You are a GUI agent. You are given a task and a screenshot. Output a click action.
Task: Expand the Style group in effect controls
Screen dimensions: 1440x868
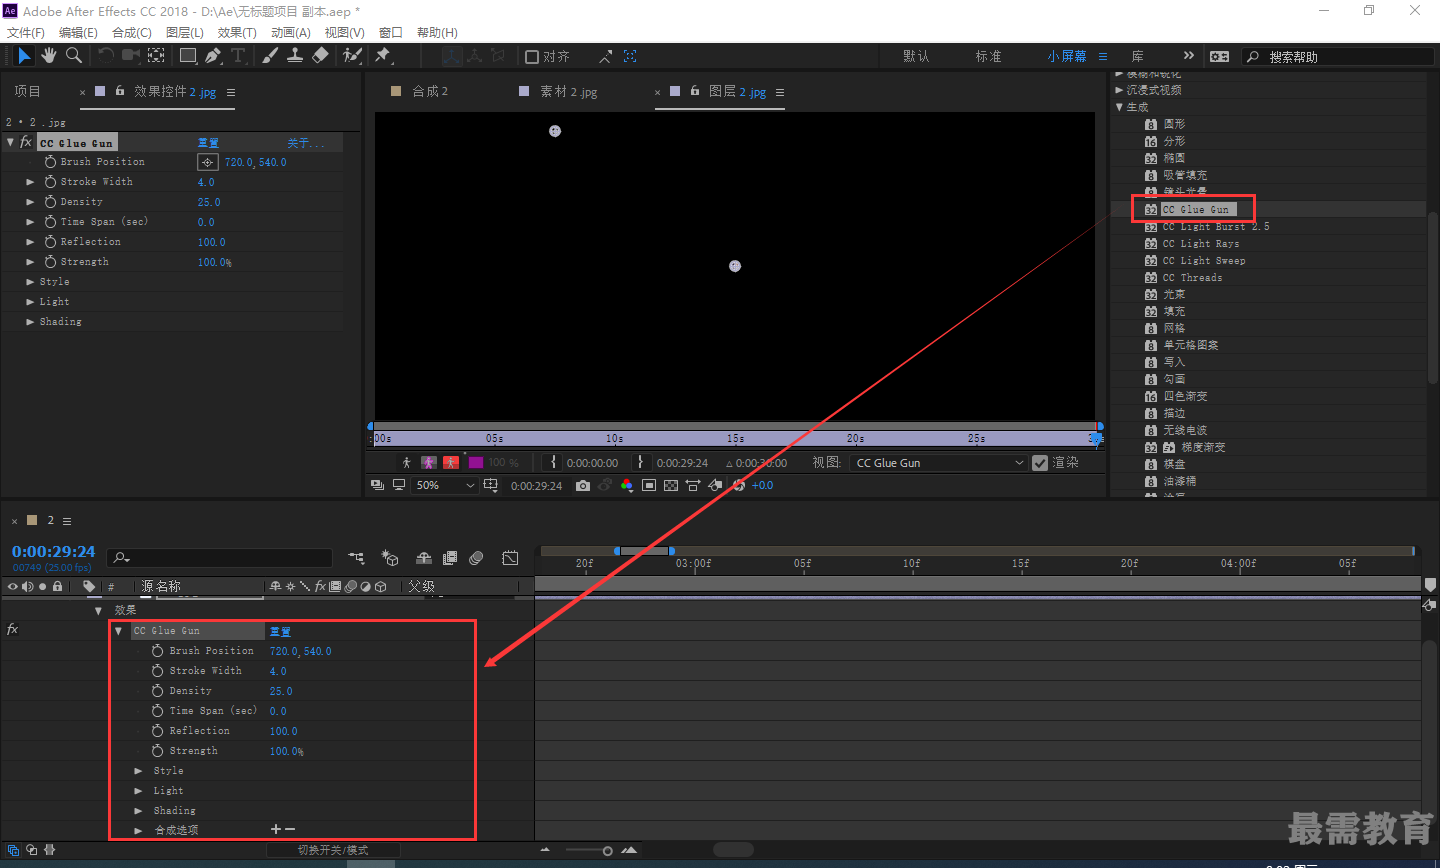pyautogui.click(x=30, y=282)
